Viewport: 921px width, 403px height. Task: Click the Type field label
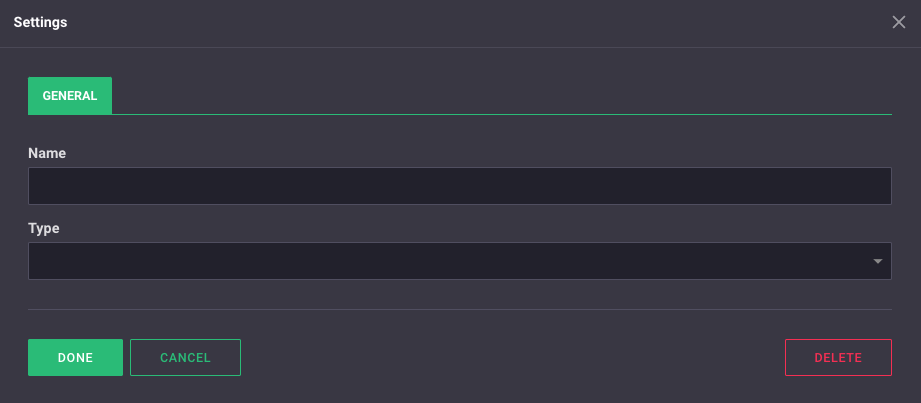(x=44, y=228)
